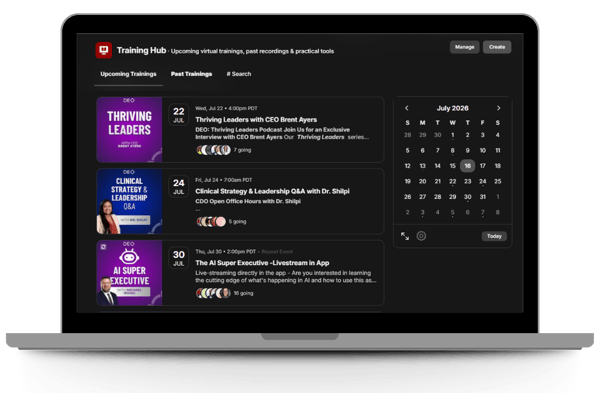View attendee avatars next to 5 going
Image resolution: width=600 pixels, height=393 pixels.
click(211, 222)
